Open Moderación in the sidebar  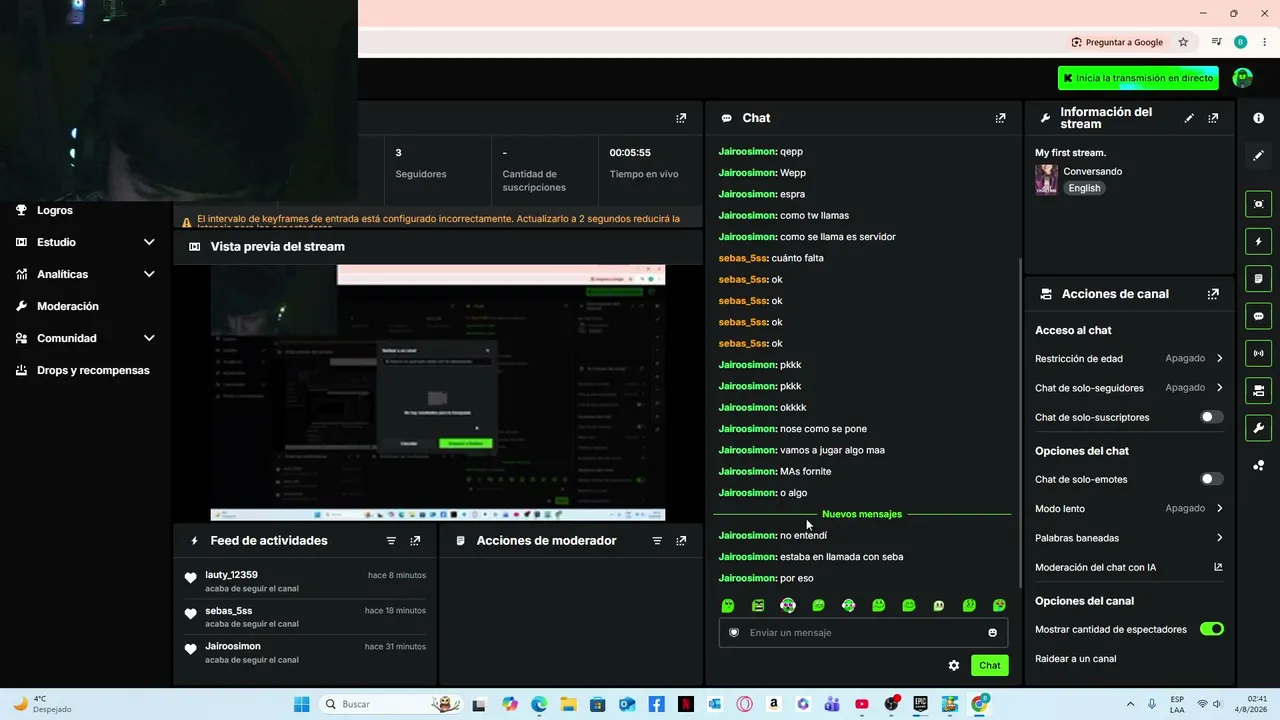click(68, 306)
